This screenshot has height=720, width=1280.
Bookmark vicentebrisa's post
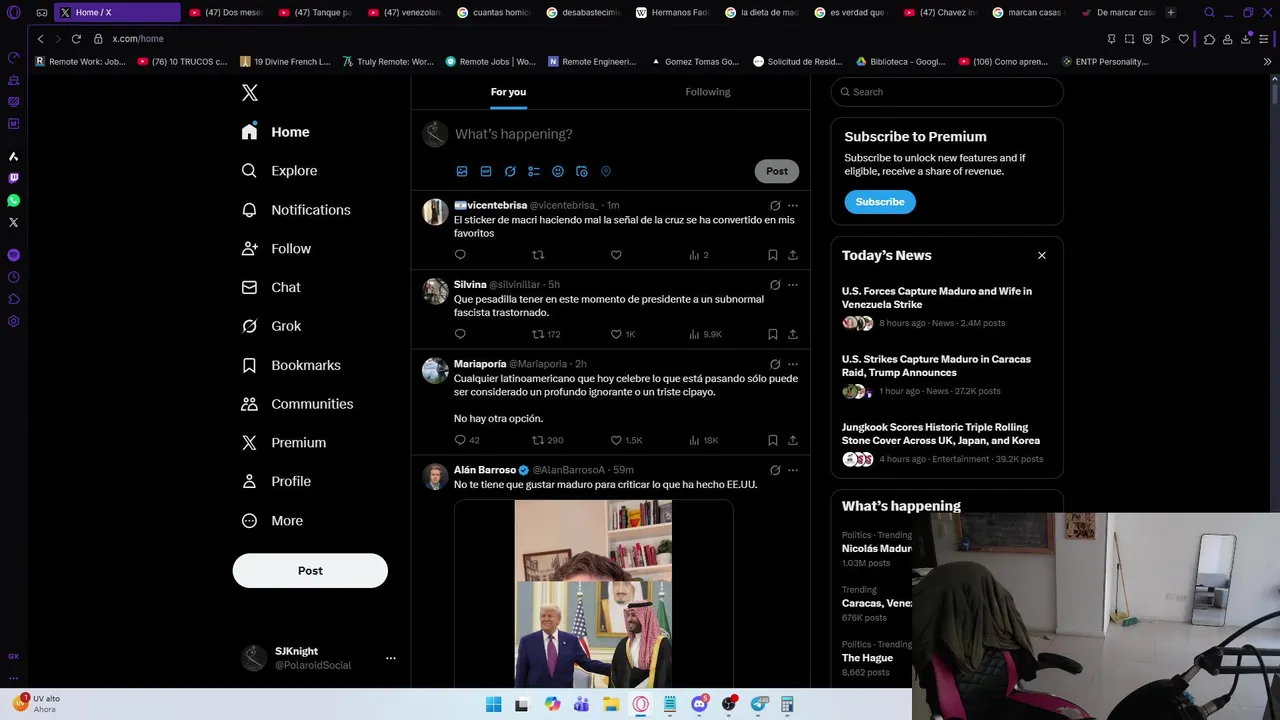click(x=773, y=255)
